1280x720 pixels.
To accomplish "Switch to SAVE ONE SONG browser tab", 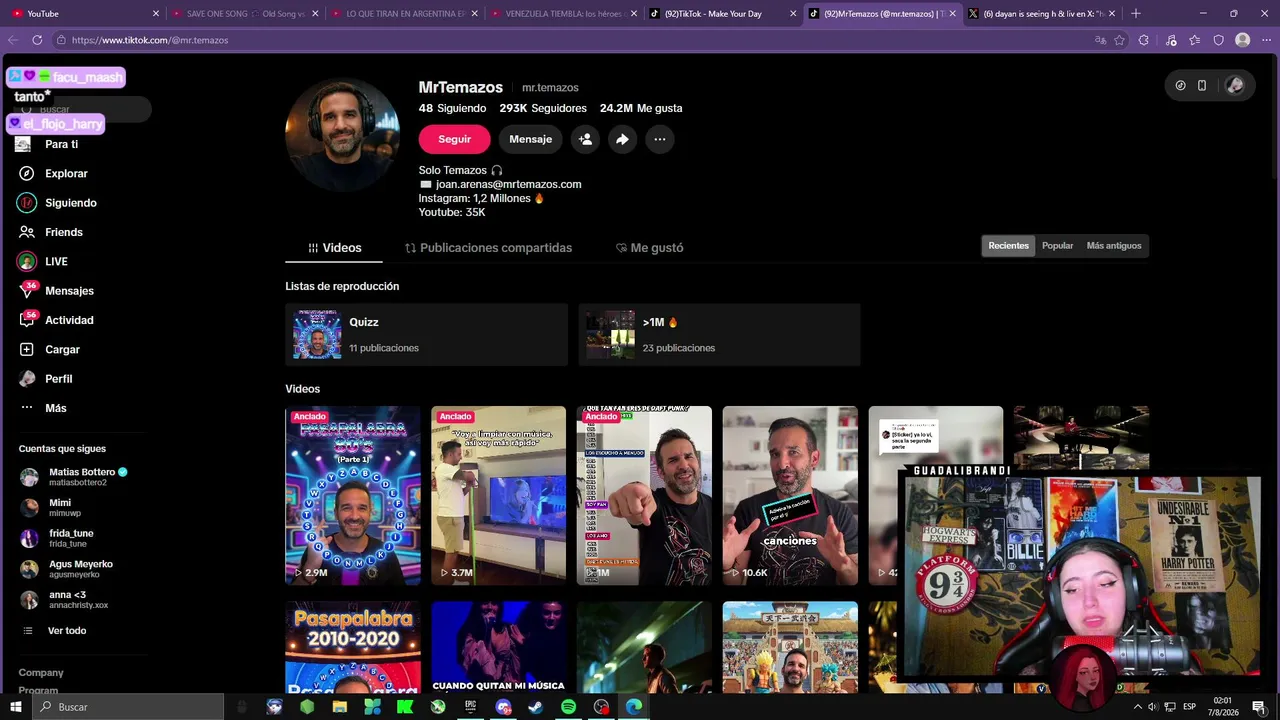I will click(x=244, y=13).
